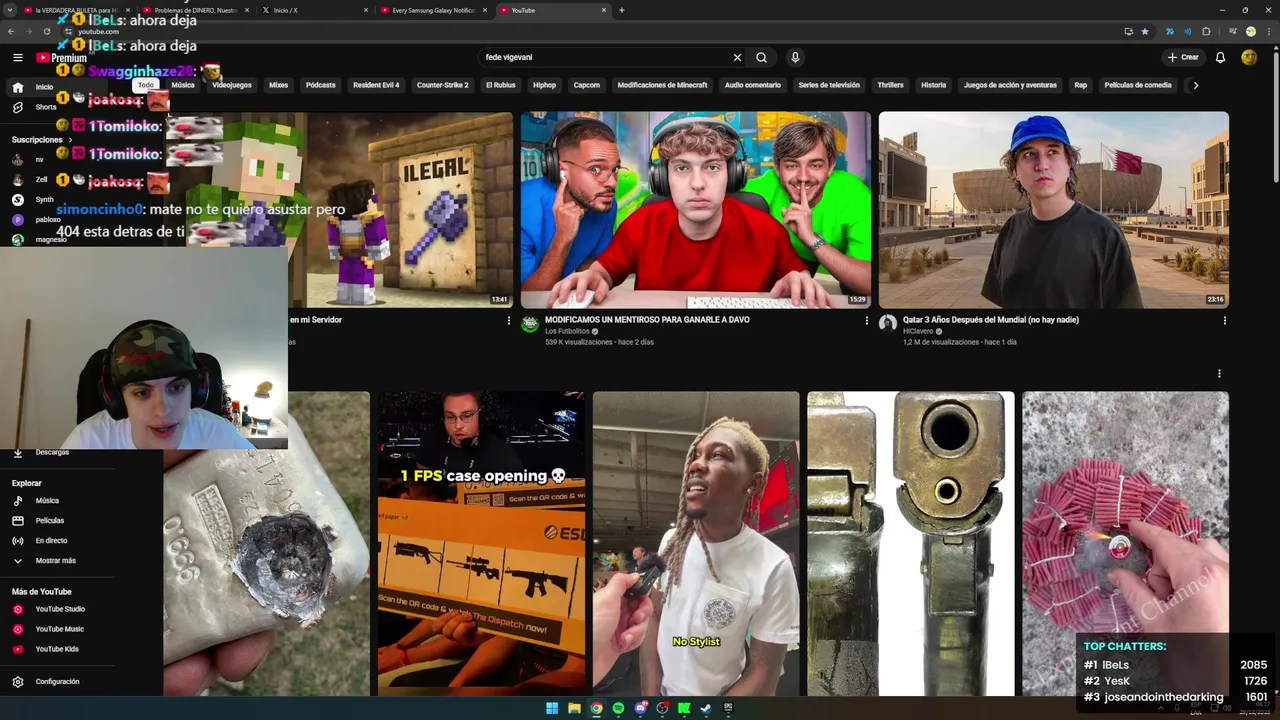Select the El Rubius chip

pyautogui.click(x=501, y=86)
